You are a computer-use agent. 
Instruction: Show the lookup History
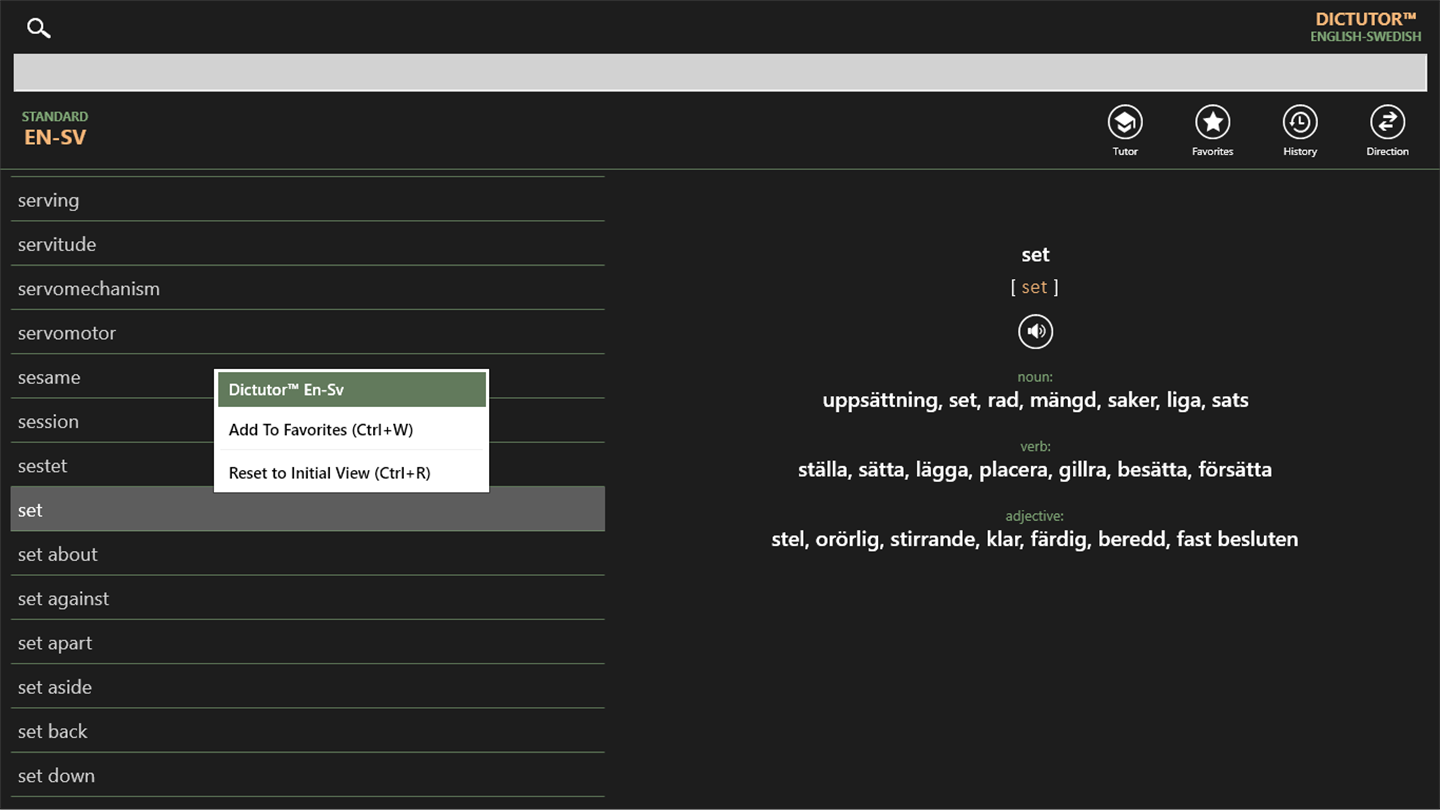click(x=1300, y=131)
